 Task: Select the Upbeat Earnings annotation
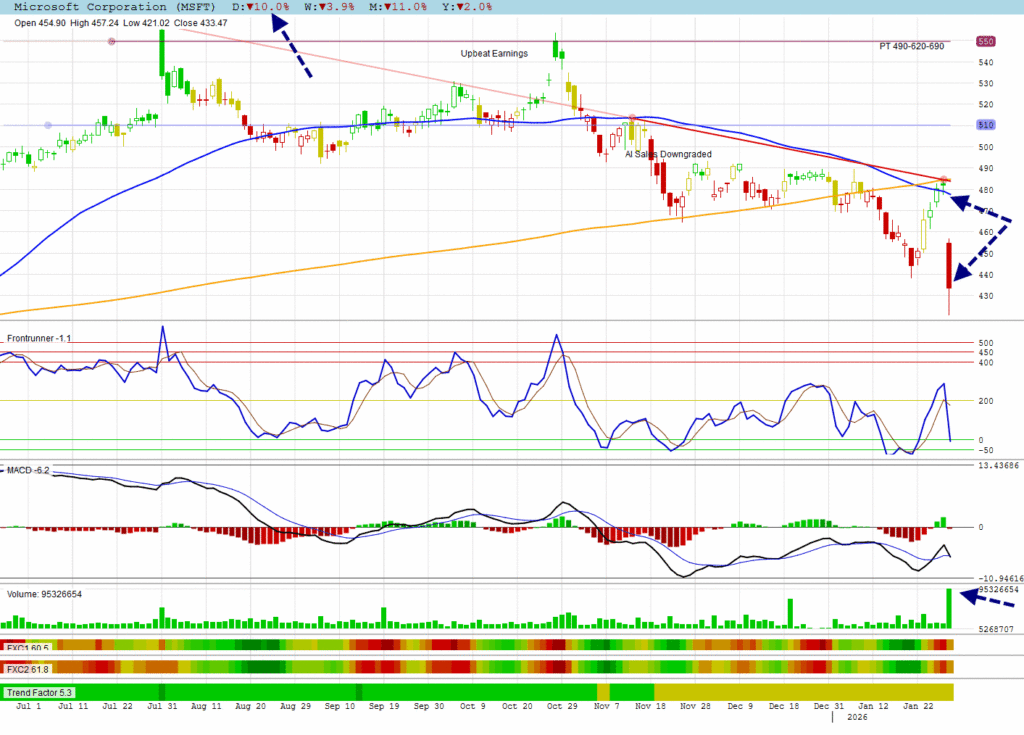pyautogui.click(x=493, y=53)
